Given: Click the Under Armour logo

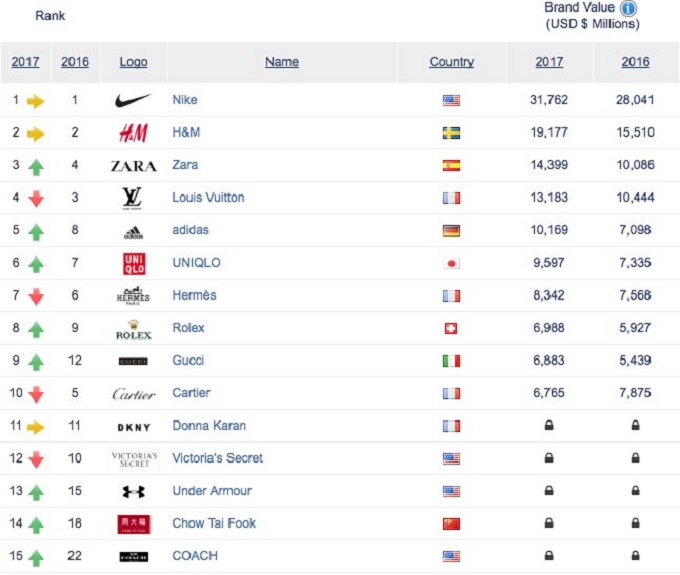Looking at the screenshot, I should 134,491.
